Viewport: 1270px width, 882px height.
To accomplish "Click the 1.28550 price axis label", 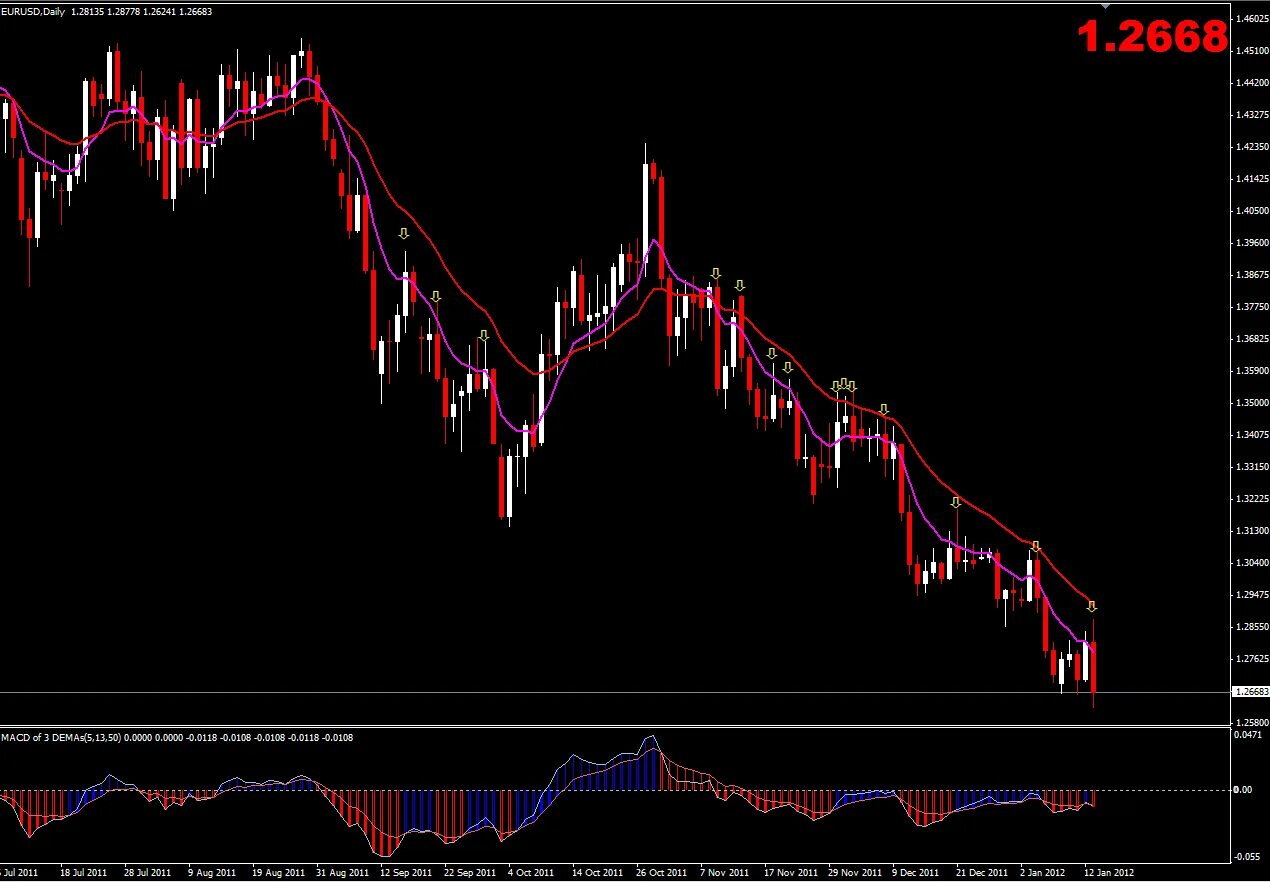I will pyautogui.click(x=1251, y=627).
